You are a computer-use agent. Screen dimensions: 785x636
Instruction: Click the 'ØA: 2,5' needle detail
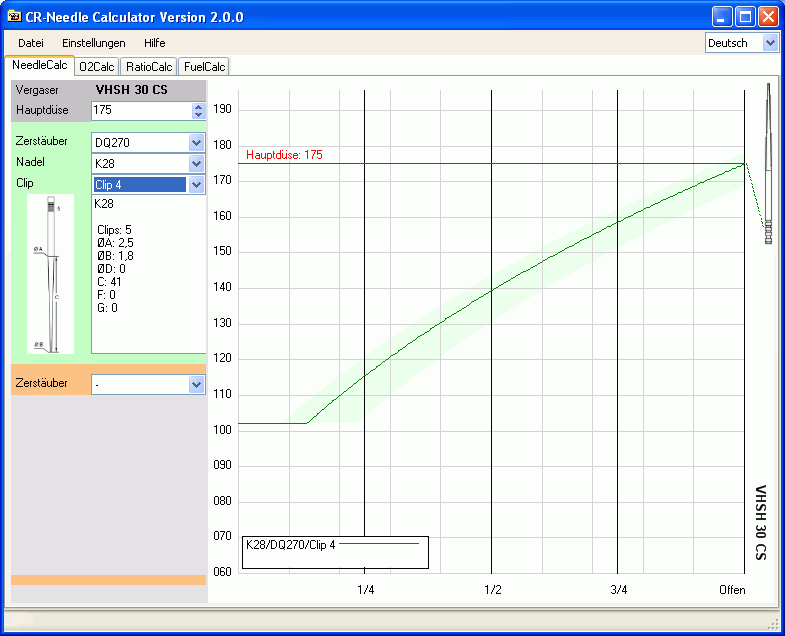point(115,243)
